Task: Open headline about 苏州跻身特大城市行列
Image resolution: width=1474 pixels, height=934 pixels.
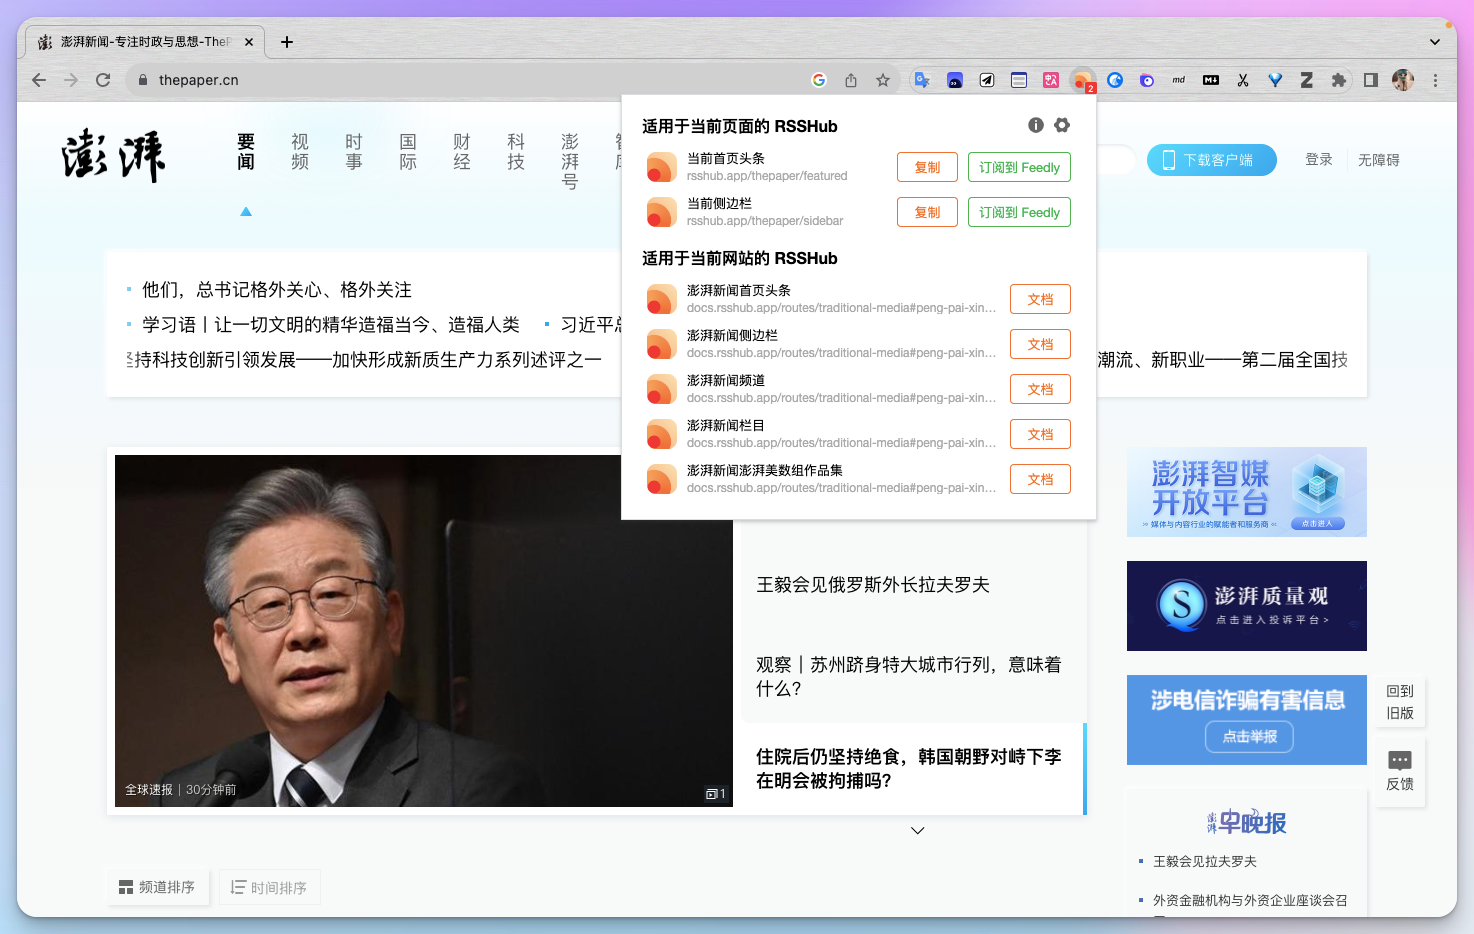Action: click(x=908, y=677)
